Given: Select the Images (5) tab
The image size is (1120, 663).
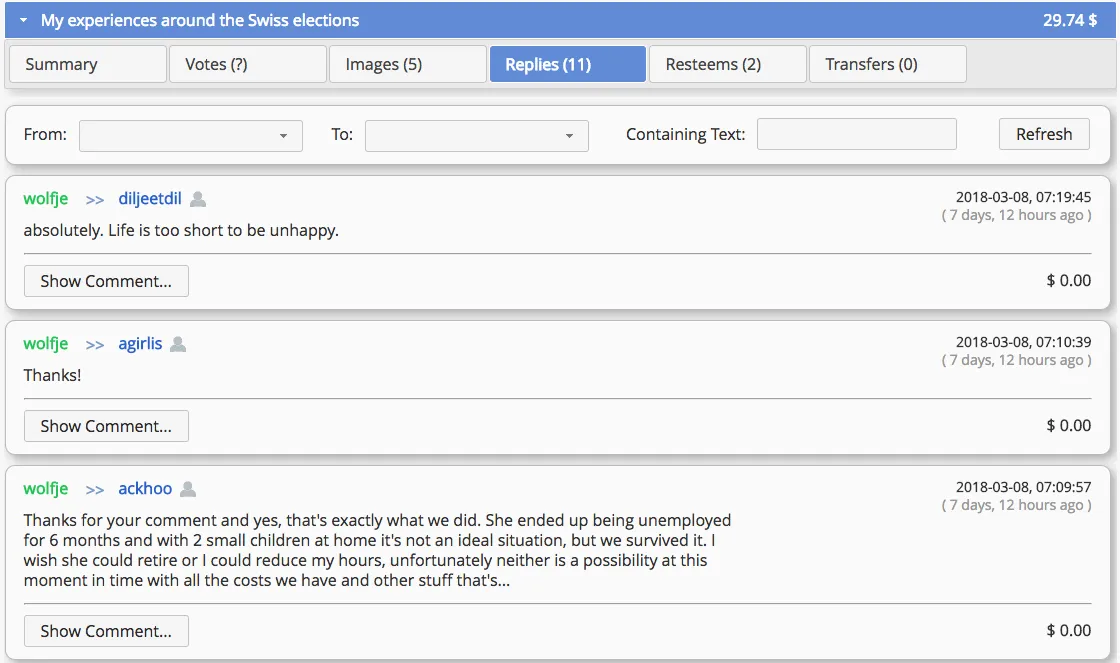Looking at the screenshot, I should 407,64.
